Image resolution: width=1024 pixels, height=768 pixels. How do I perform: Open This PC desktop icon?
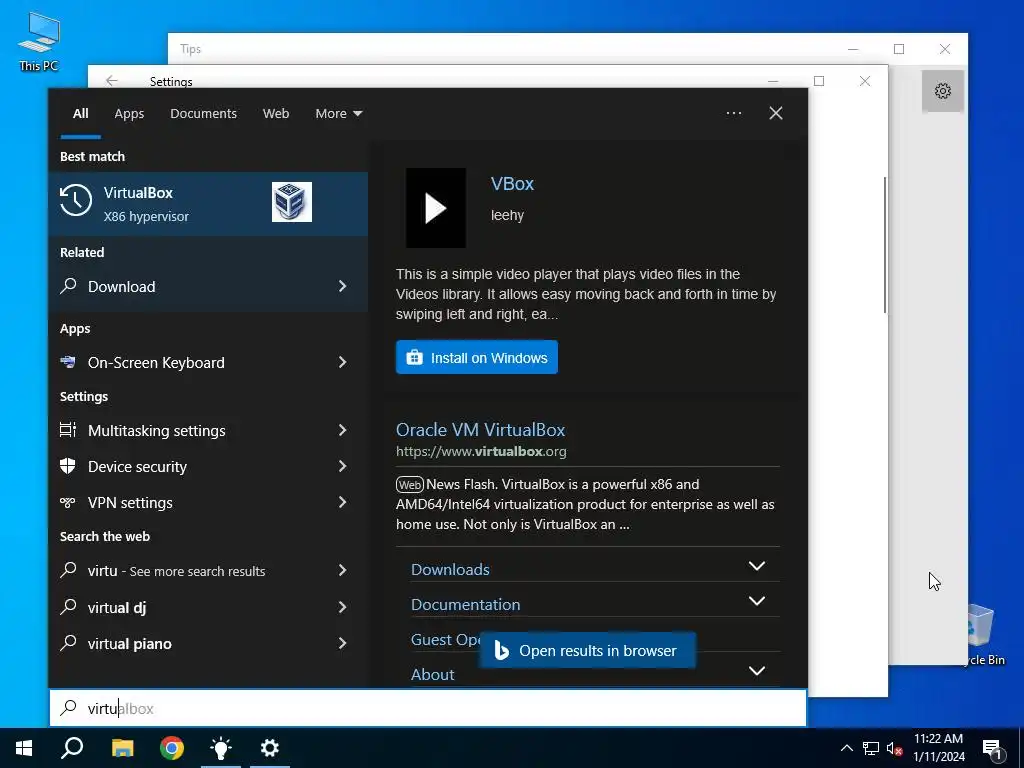39,42
